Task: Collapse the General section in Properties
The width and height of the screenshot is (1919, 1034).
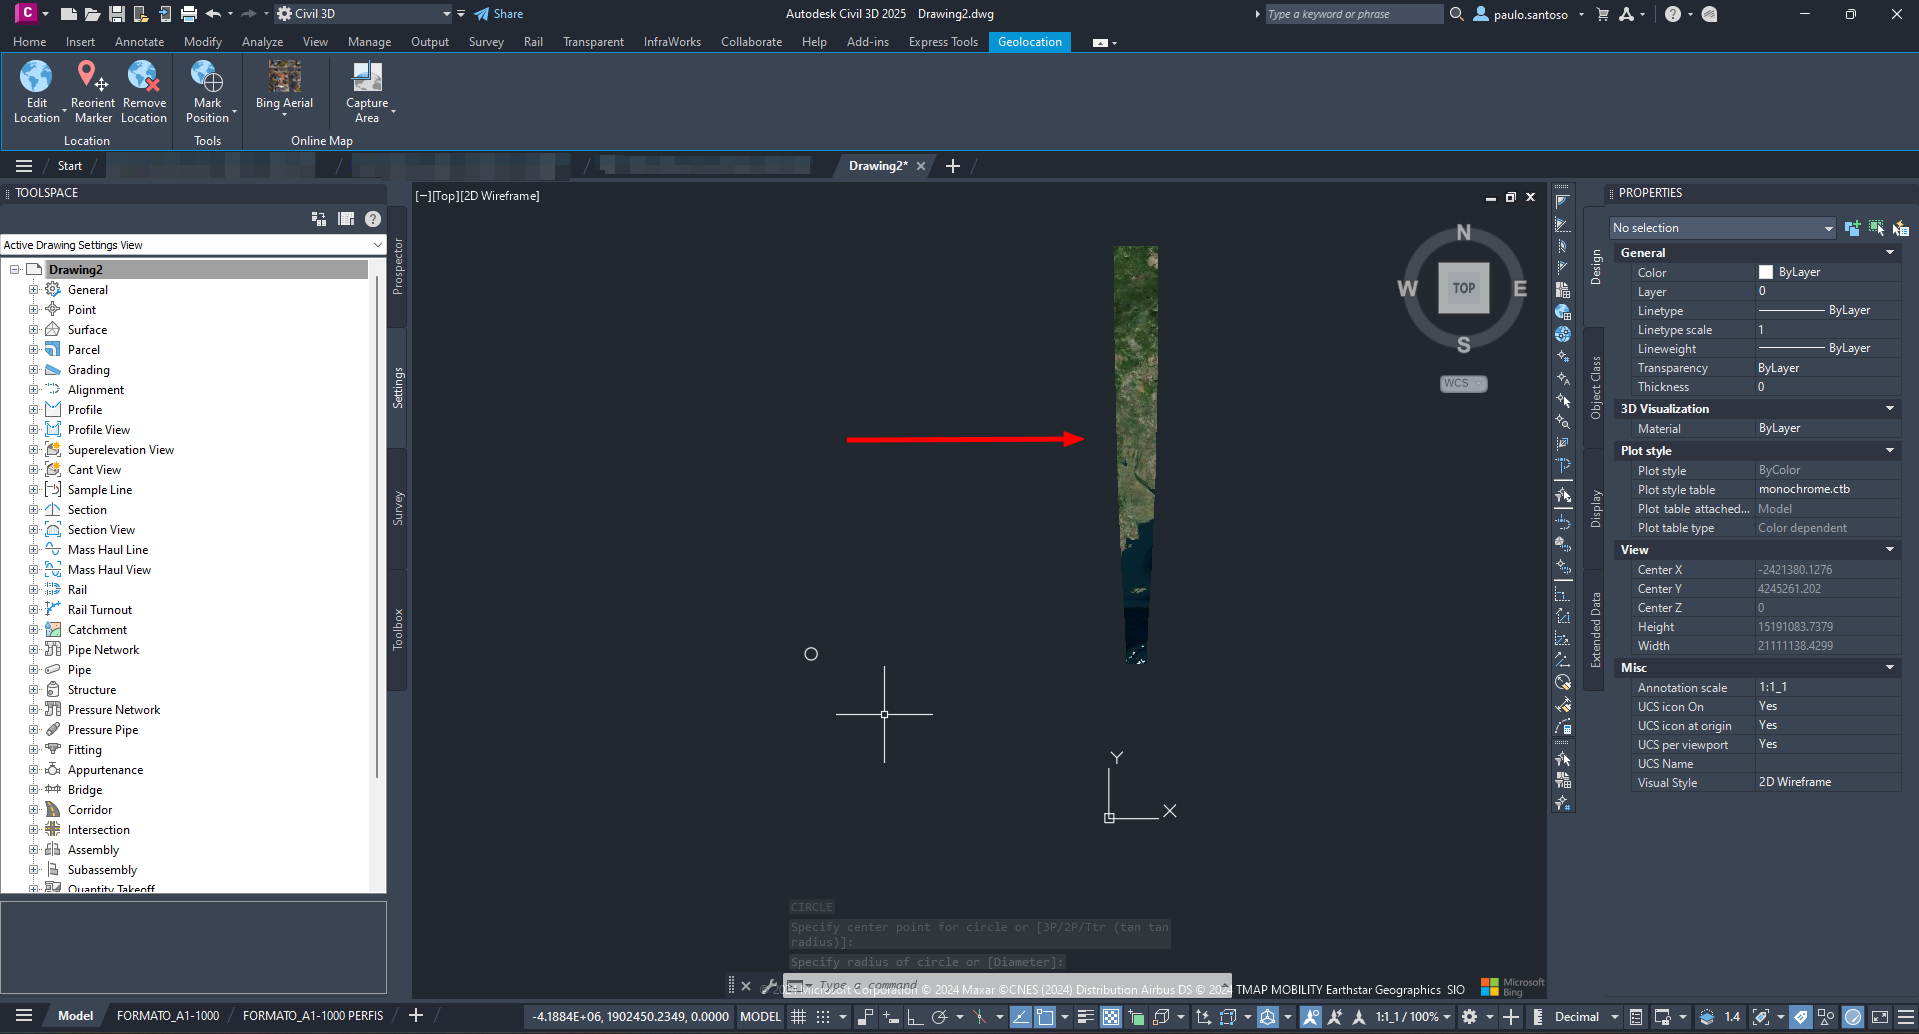Action: click(1890, 253)
